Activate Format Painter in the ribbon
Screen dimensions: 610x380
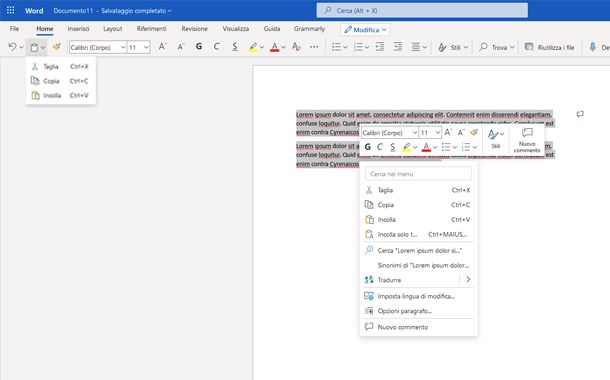point(57,47)
